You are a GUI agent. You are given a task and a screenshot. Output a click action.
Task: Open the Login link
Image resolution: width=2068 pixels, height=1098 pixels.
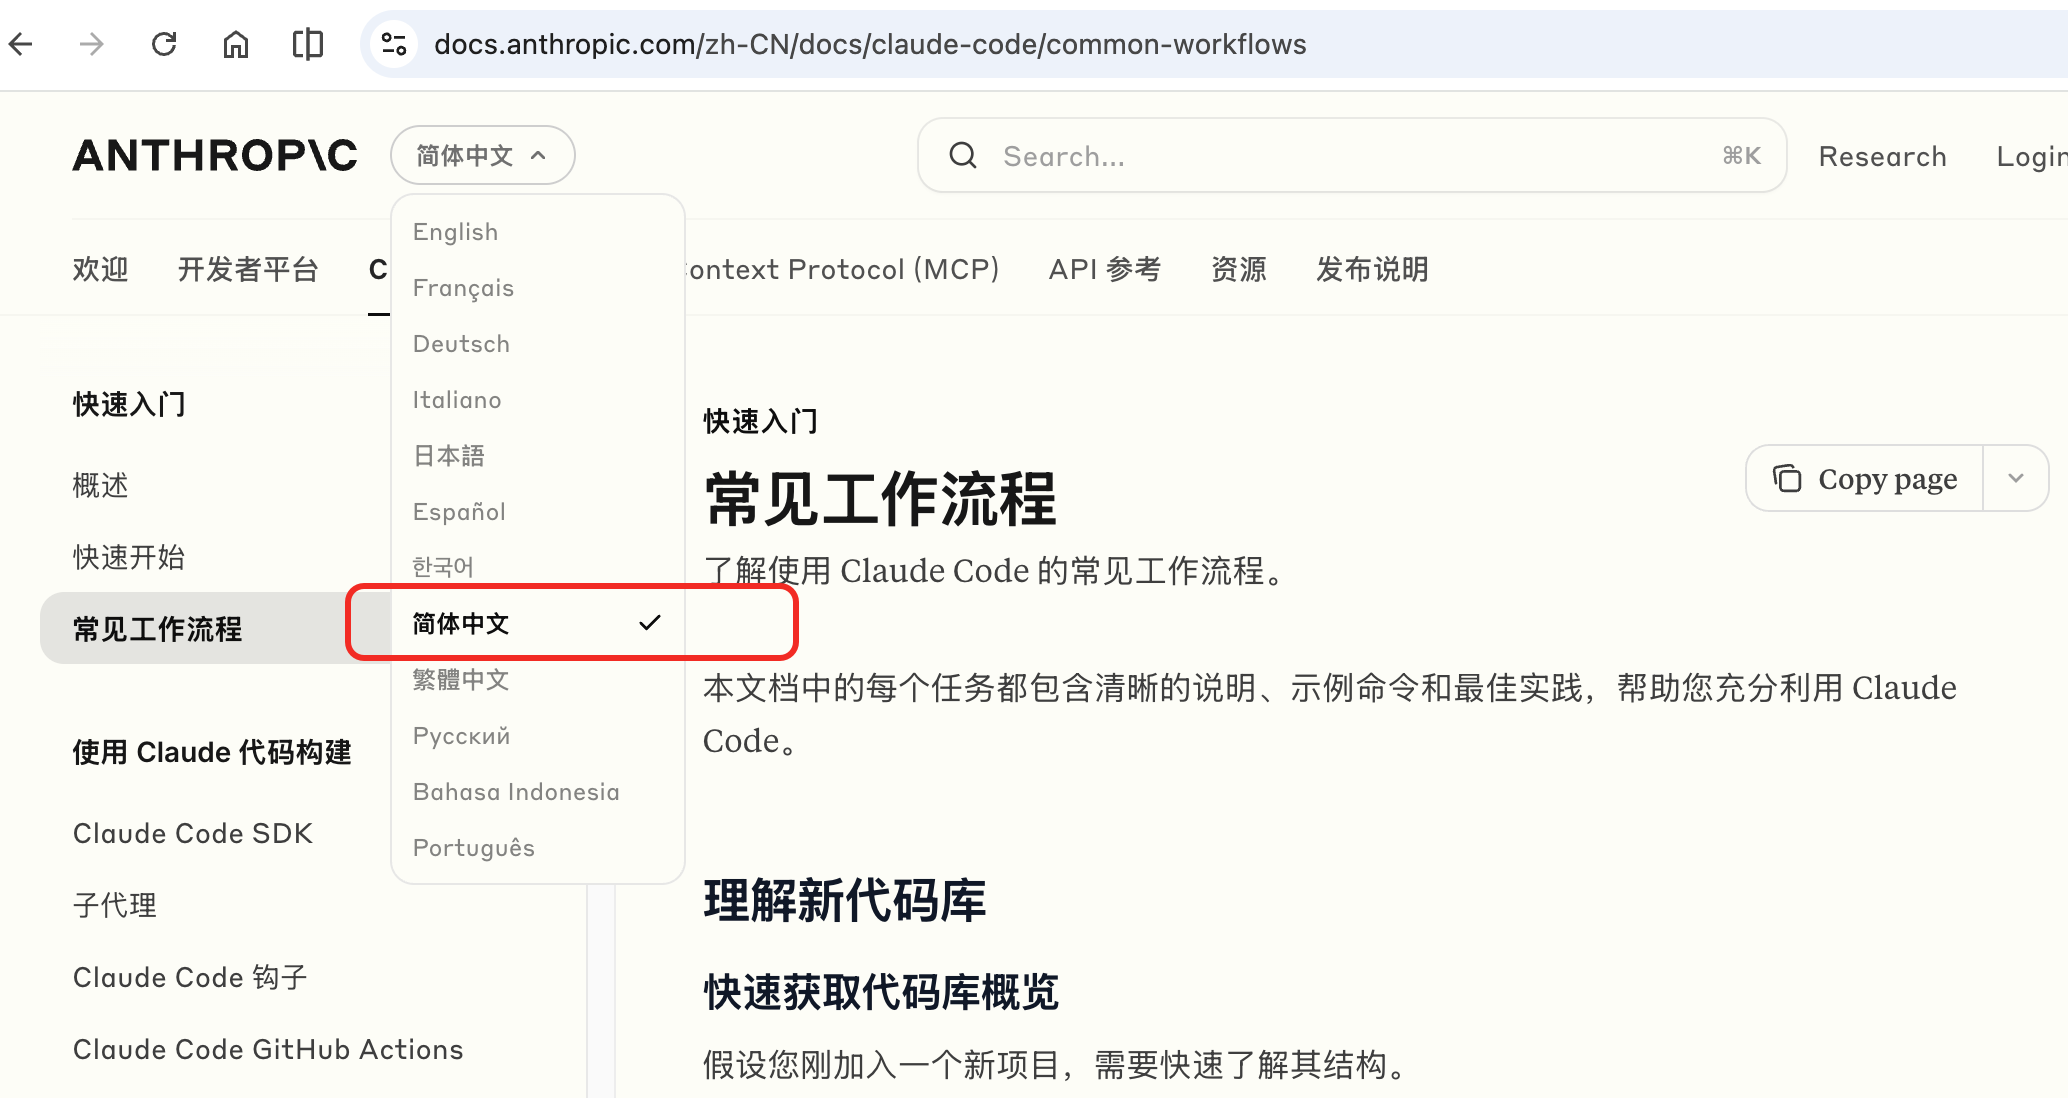(x=2032, y=156)
